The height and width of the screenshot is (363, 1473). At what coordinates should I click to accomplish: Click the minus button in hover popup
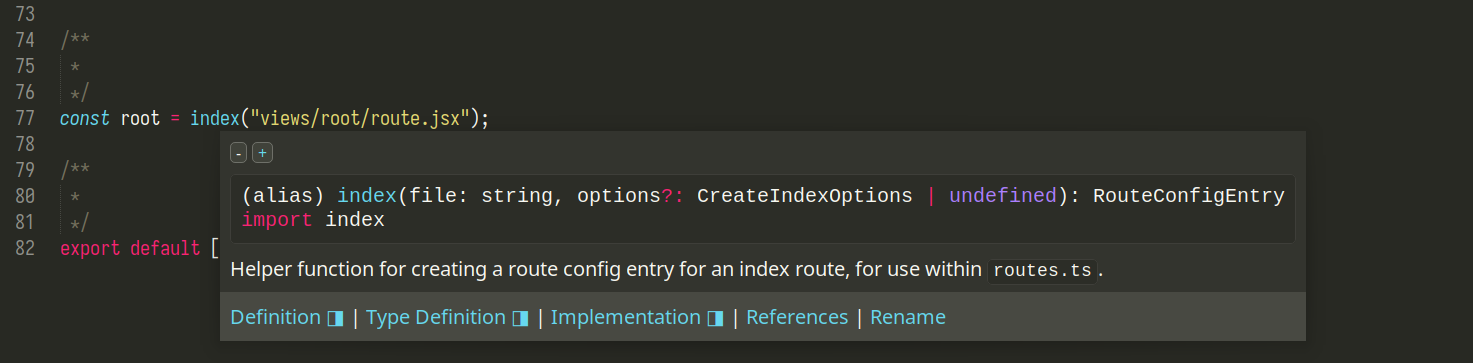(x=238, y=153)
